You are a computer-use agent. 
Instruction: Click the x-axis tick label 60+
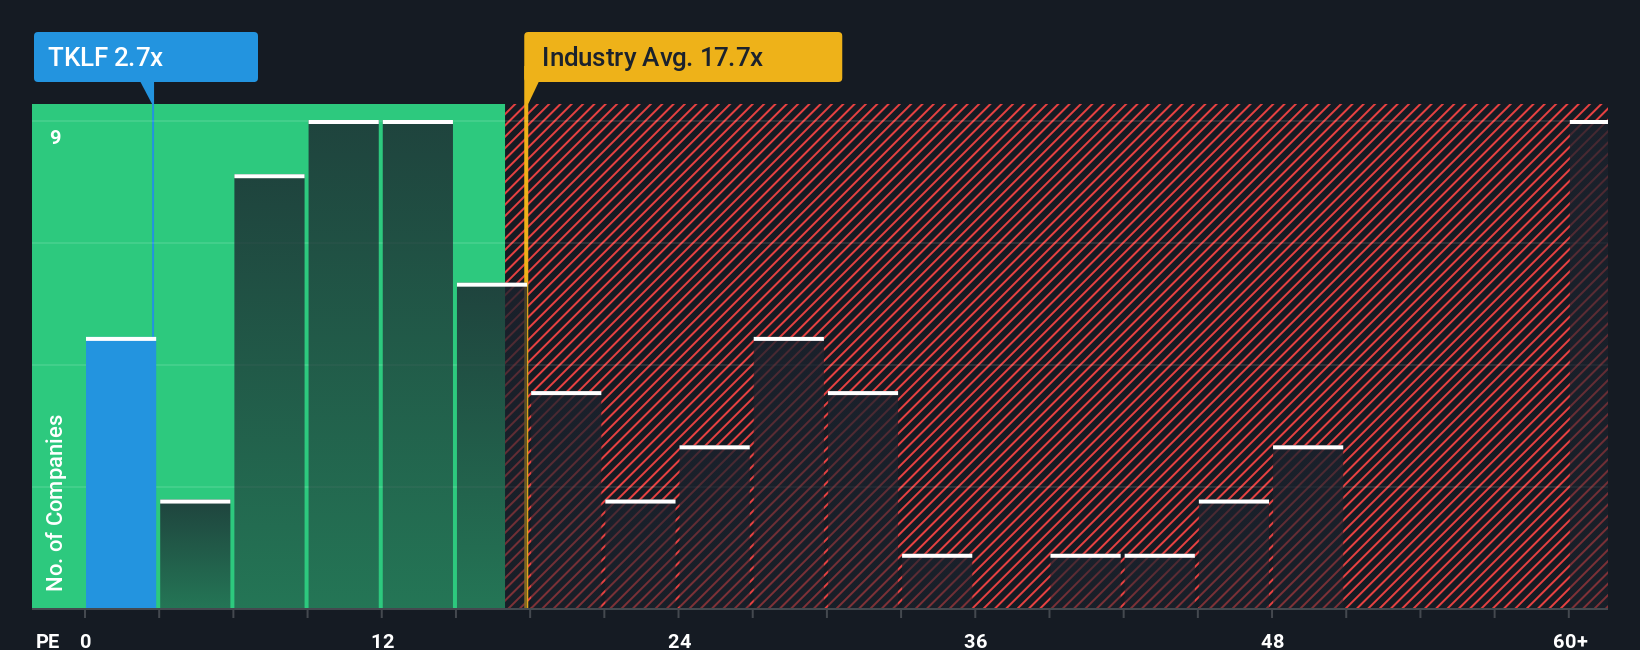(1570, 641)
